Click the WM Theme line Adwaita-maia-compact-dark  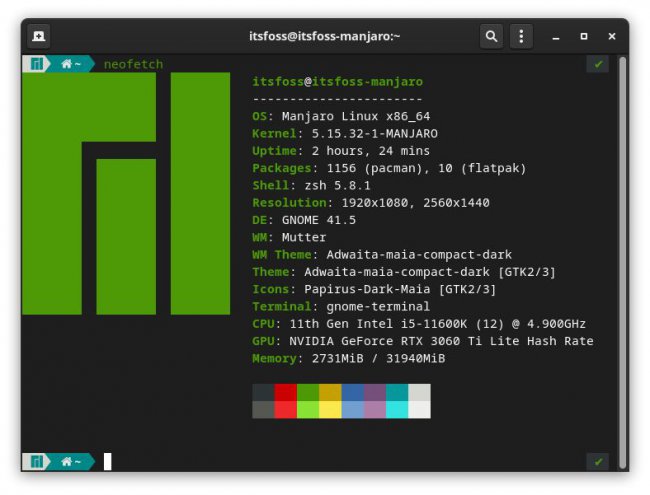point(382,255)
